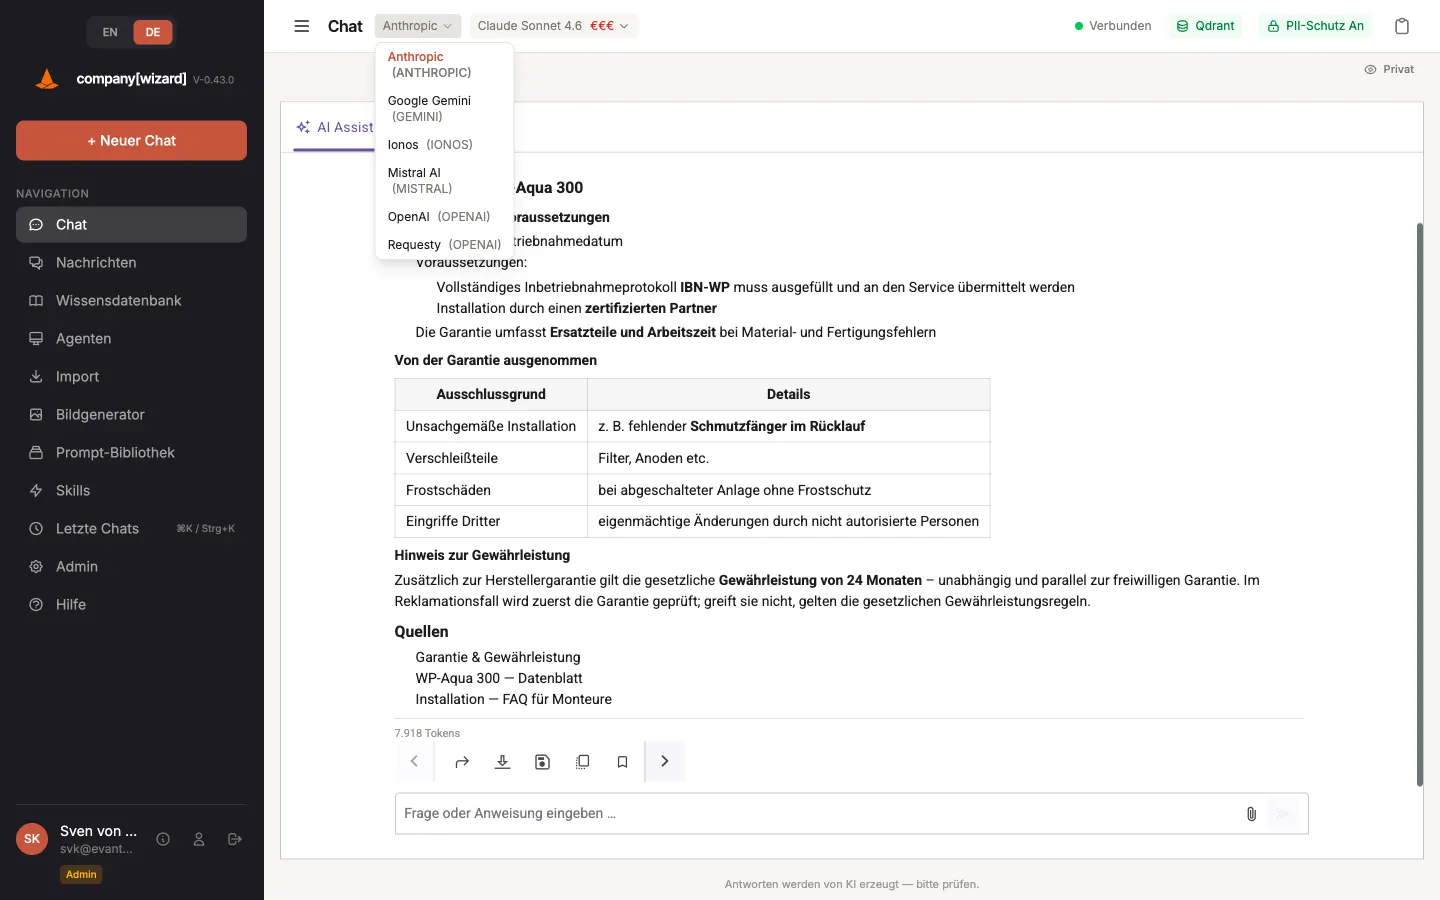Collapse the Anthropic provider dropdown

click(418, 26)
